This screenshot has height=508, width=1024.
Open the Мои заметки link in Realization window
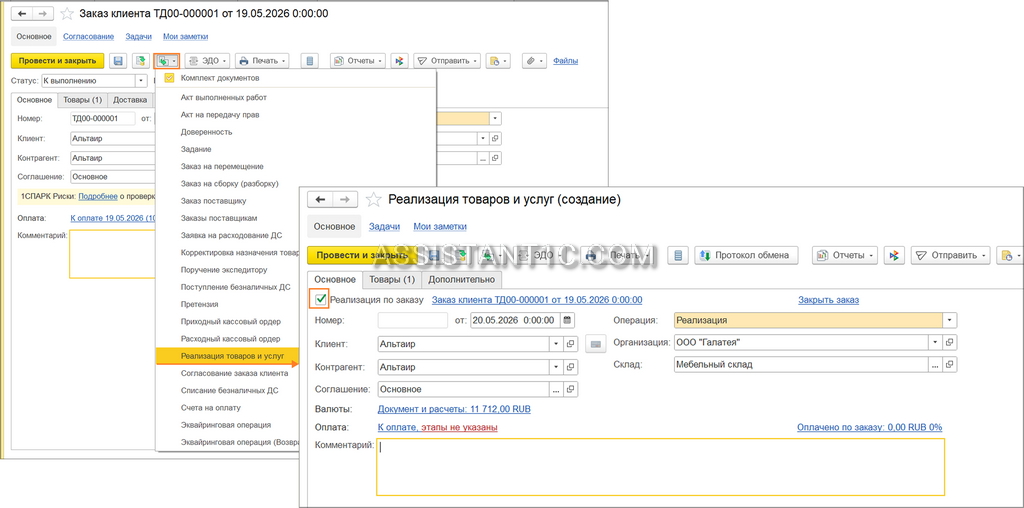click(440, 227)
